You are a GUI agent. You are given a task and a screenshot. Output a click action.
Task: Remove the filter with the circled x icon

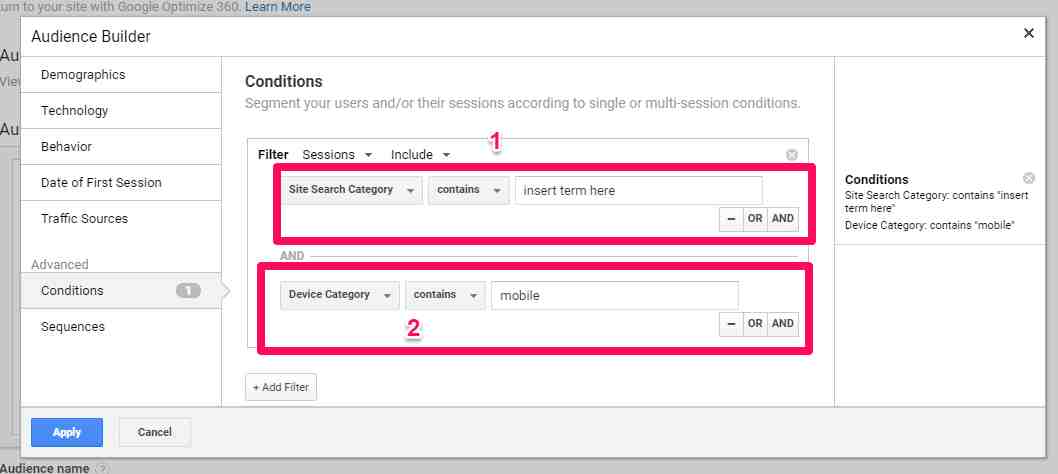(792, 155)
